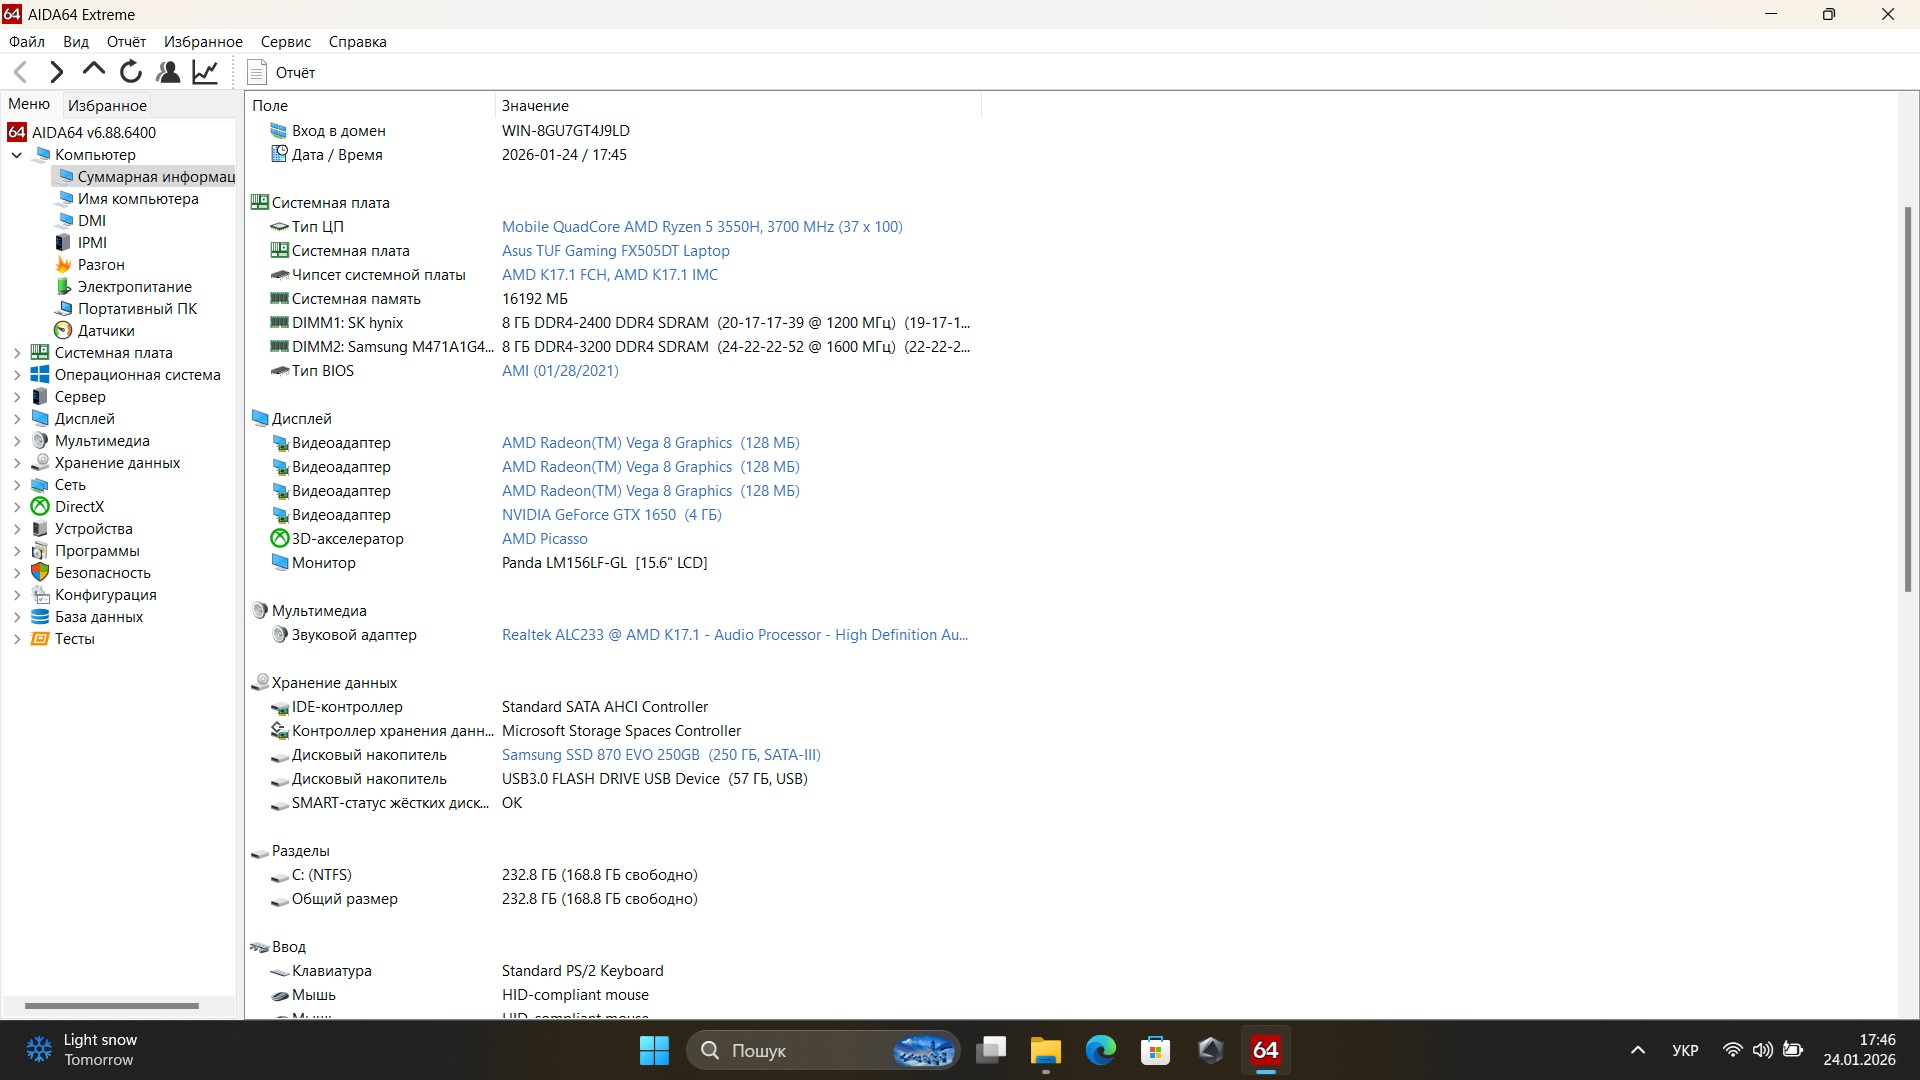
Task: Click the vertical scrollbar of report pane
Action: pyautogui.click(x=1907, y=400)
